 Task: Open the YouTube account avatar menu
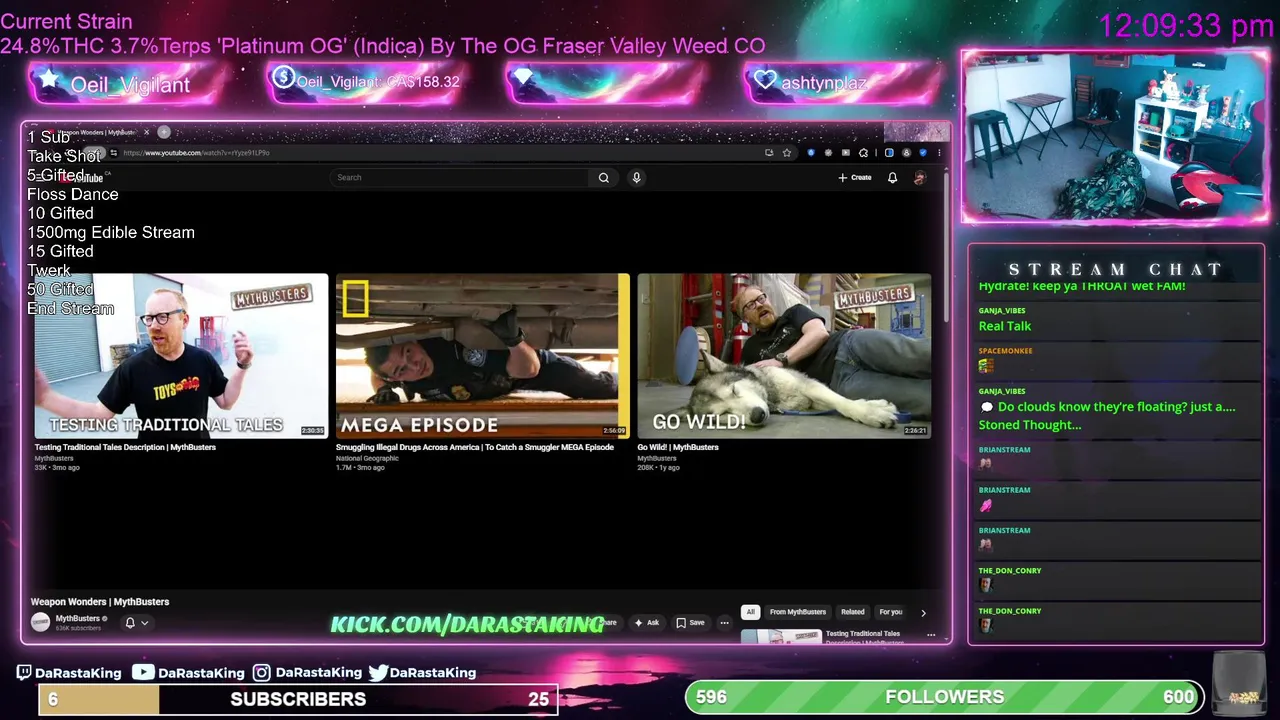(x=919, y=178)
